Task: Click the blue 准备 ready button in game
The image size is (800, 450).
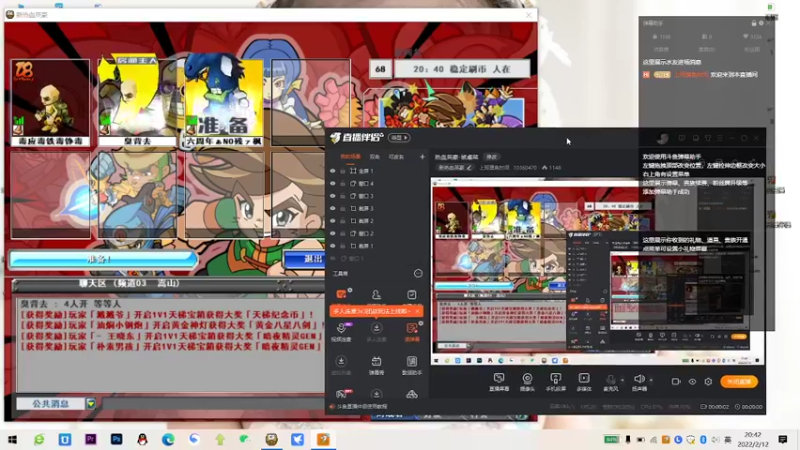Action: tap(104, 259)
